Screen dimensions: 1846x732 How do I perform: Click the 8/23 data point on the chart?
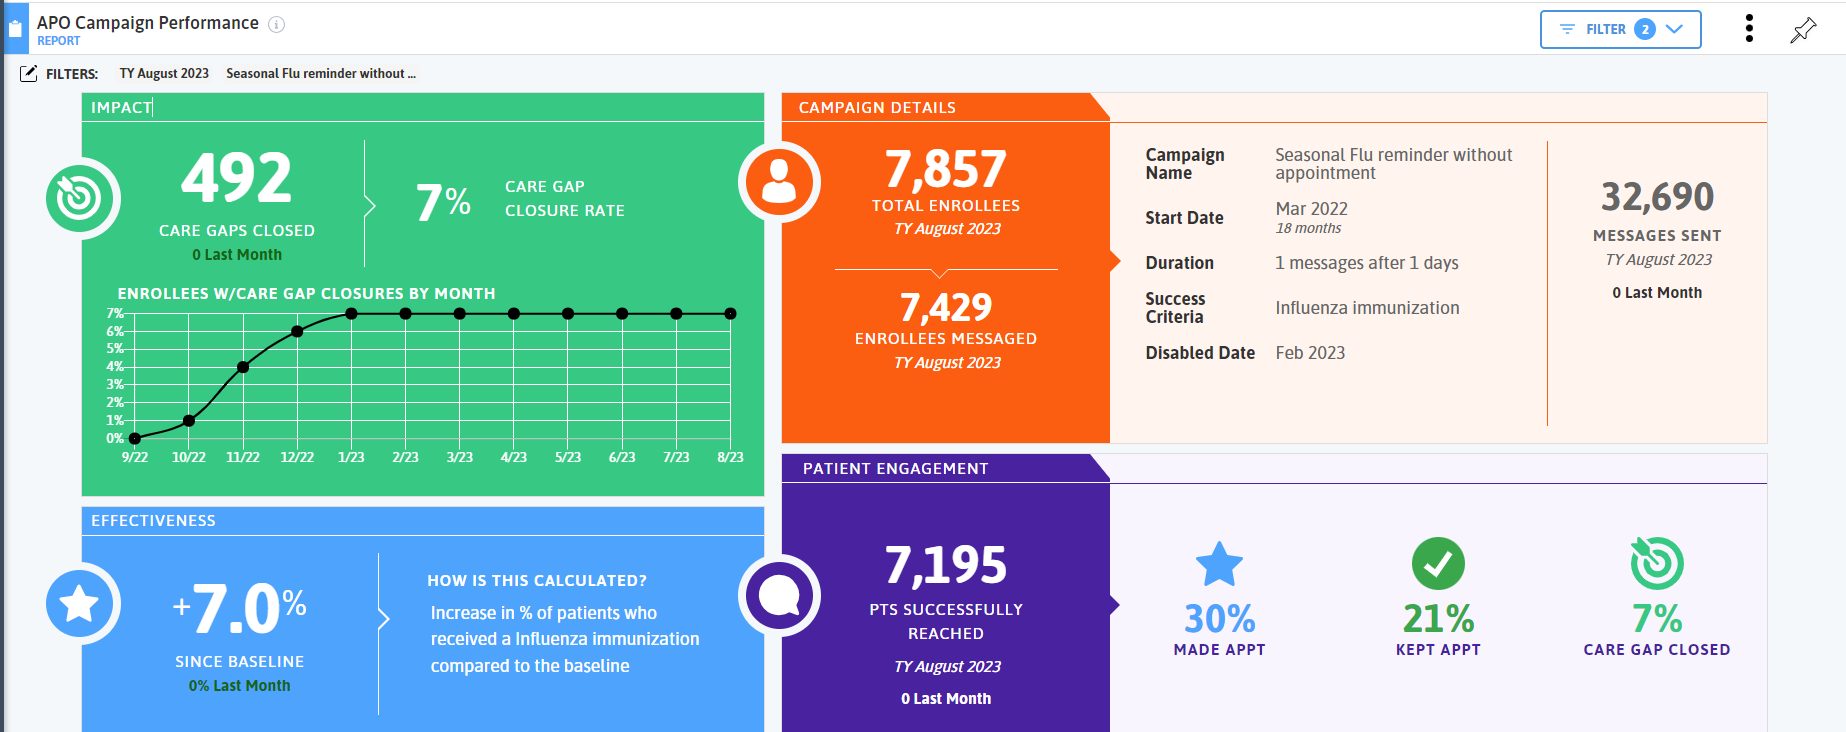point(731,314)
